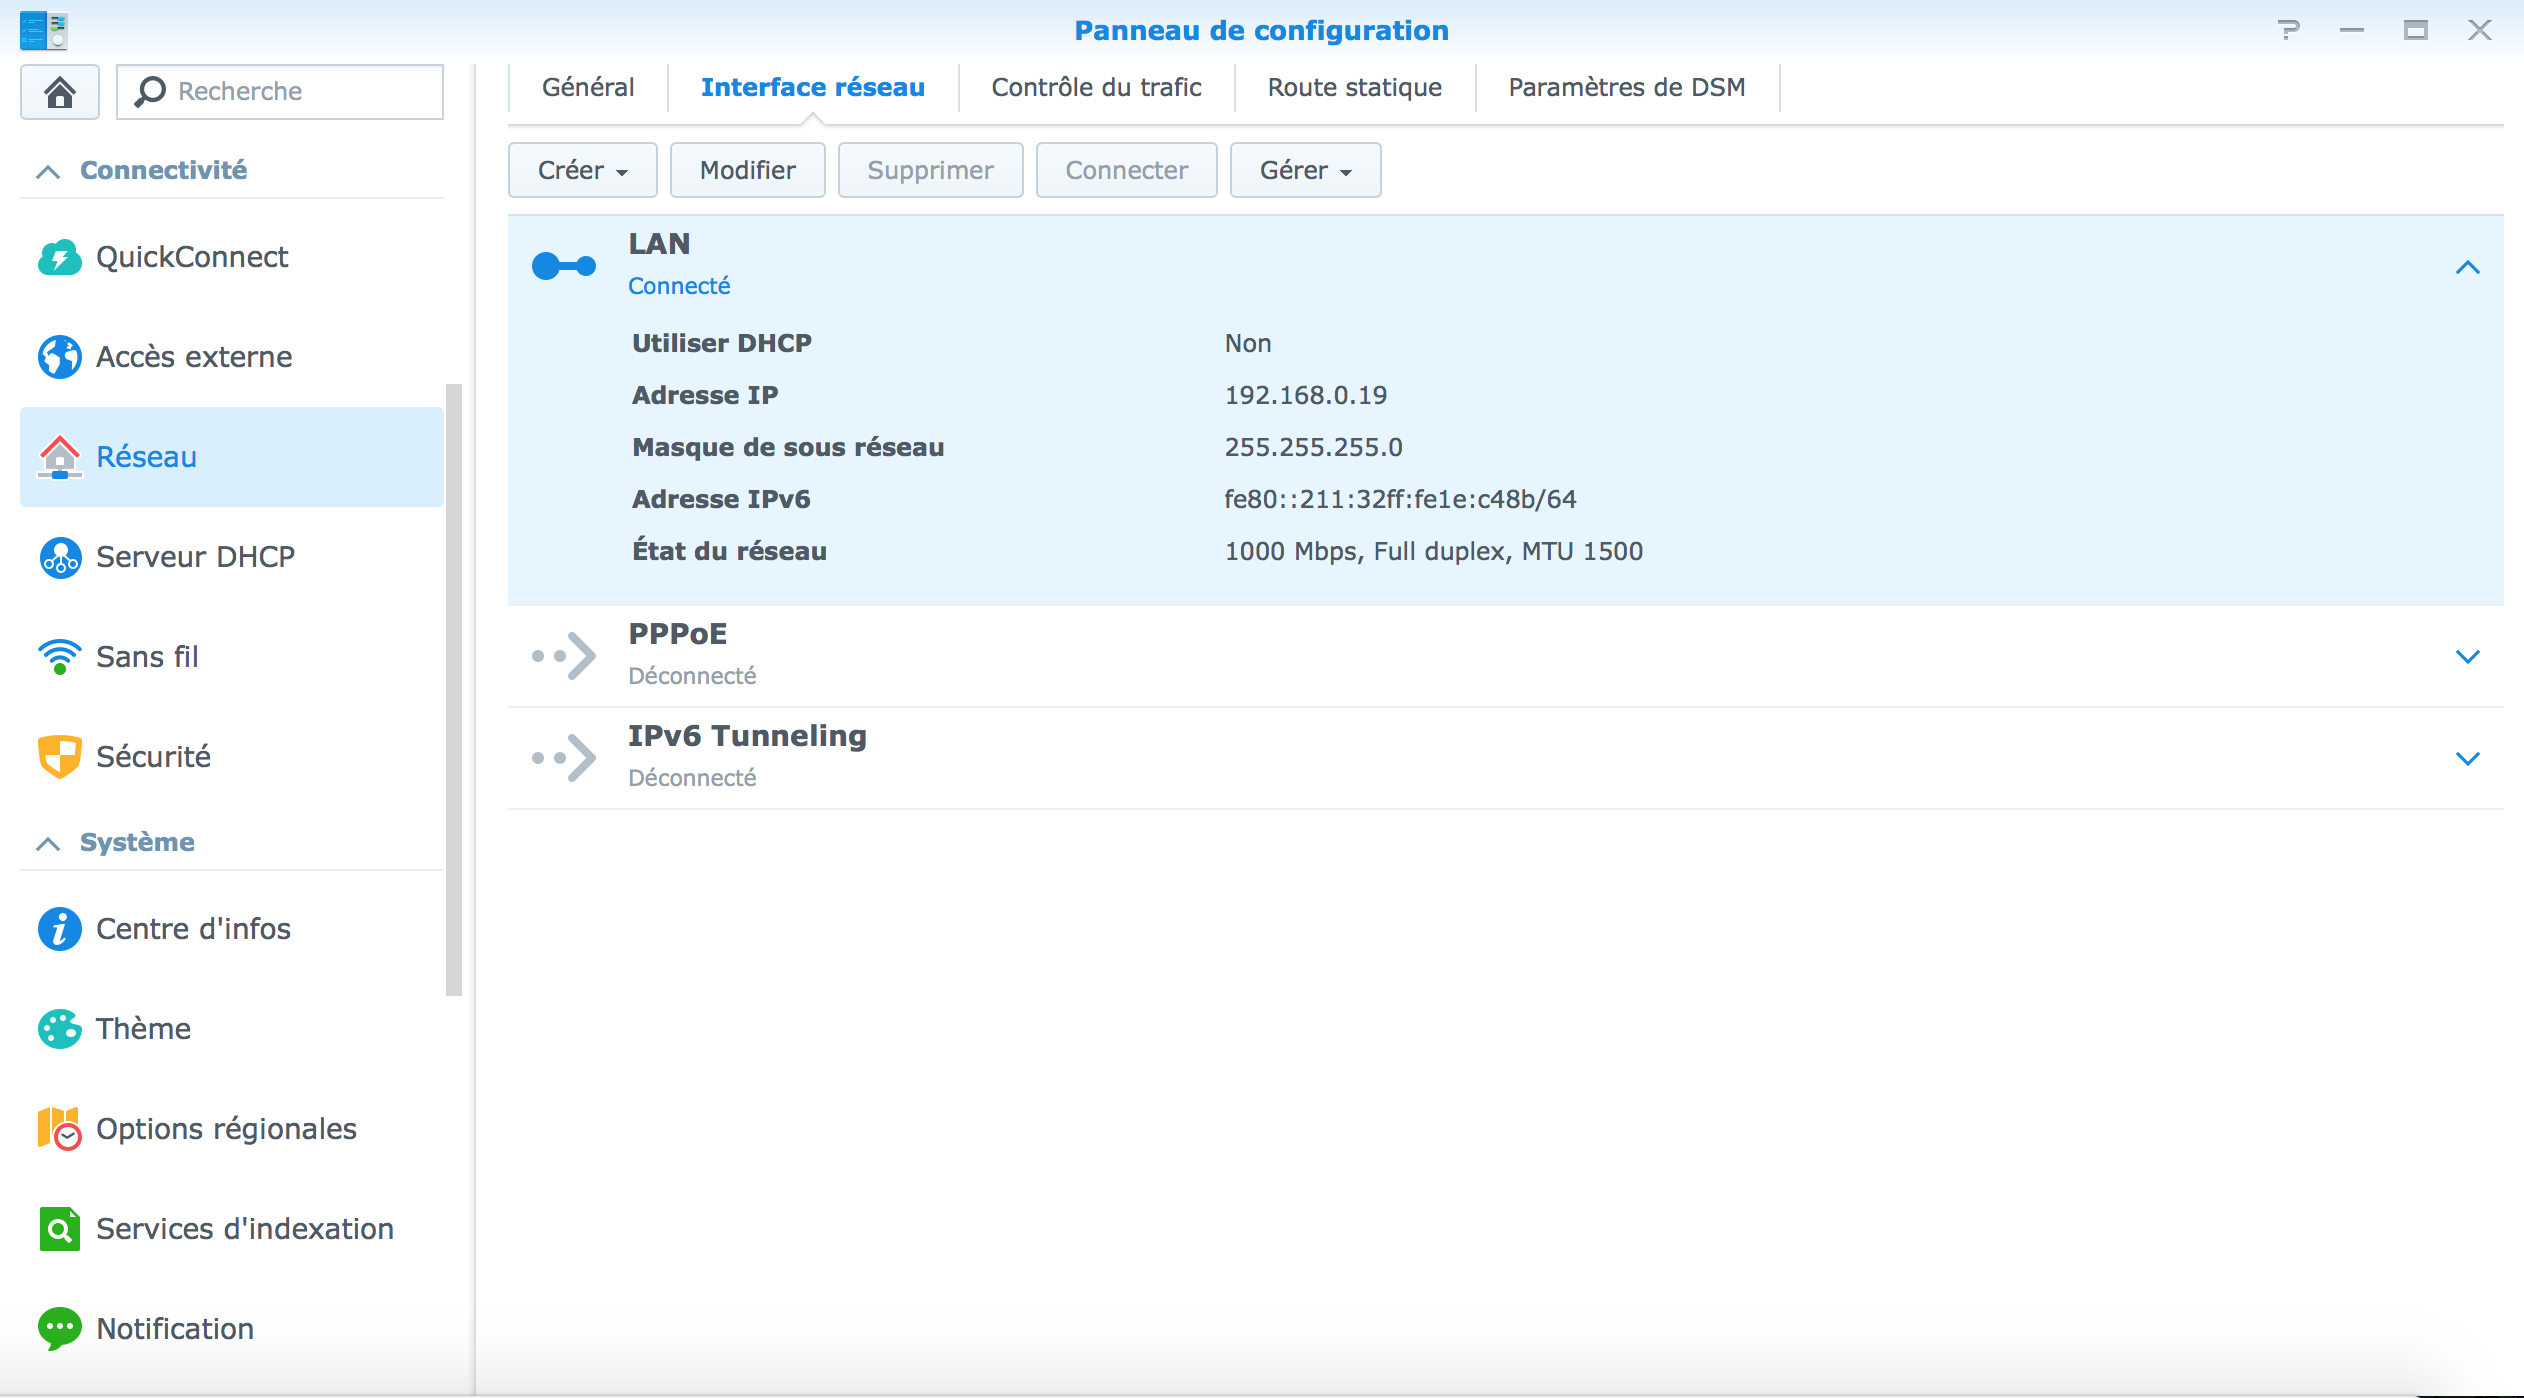The width and height of the screenshot is (2524, 1398).
Task: Open QuickConnect cloud icon
Action: point(59,257)
